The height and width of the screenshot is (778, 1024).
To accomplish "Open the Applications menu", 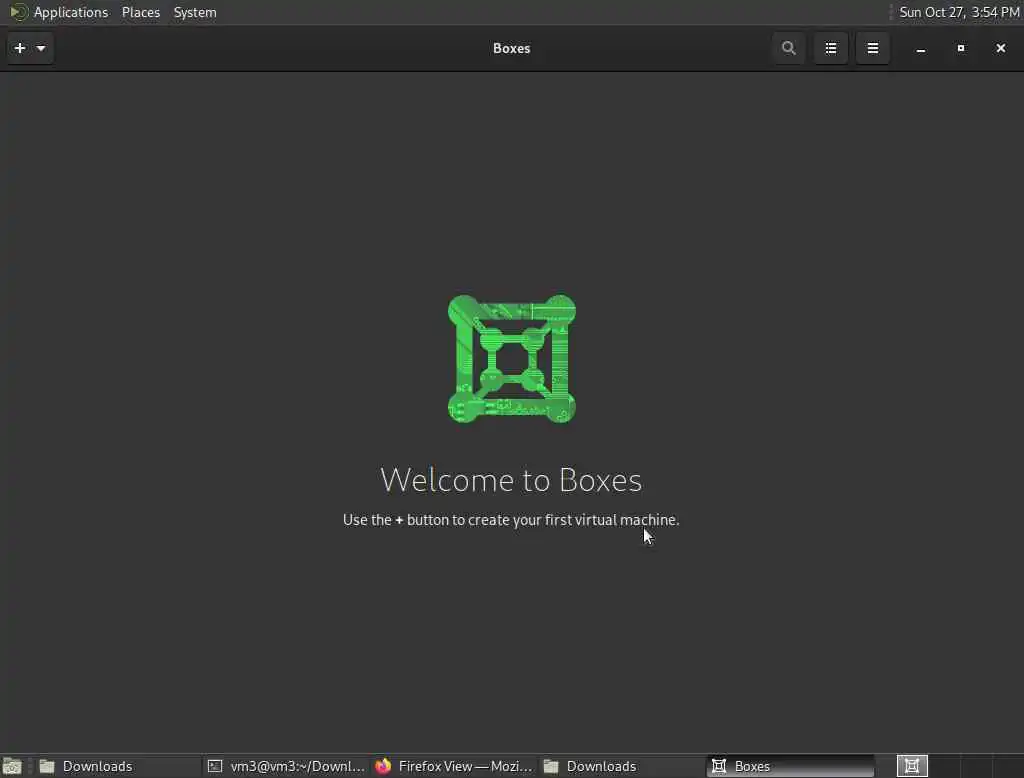I will tap(71, 12).
